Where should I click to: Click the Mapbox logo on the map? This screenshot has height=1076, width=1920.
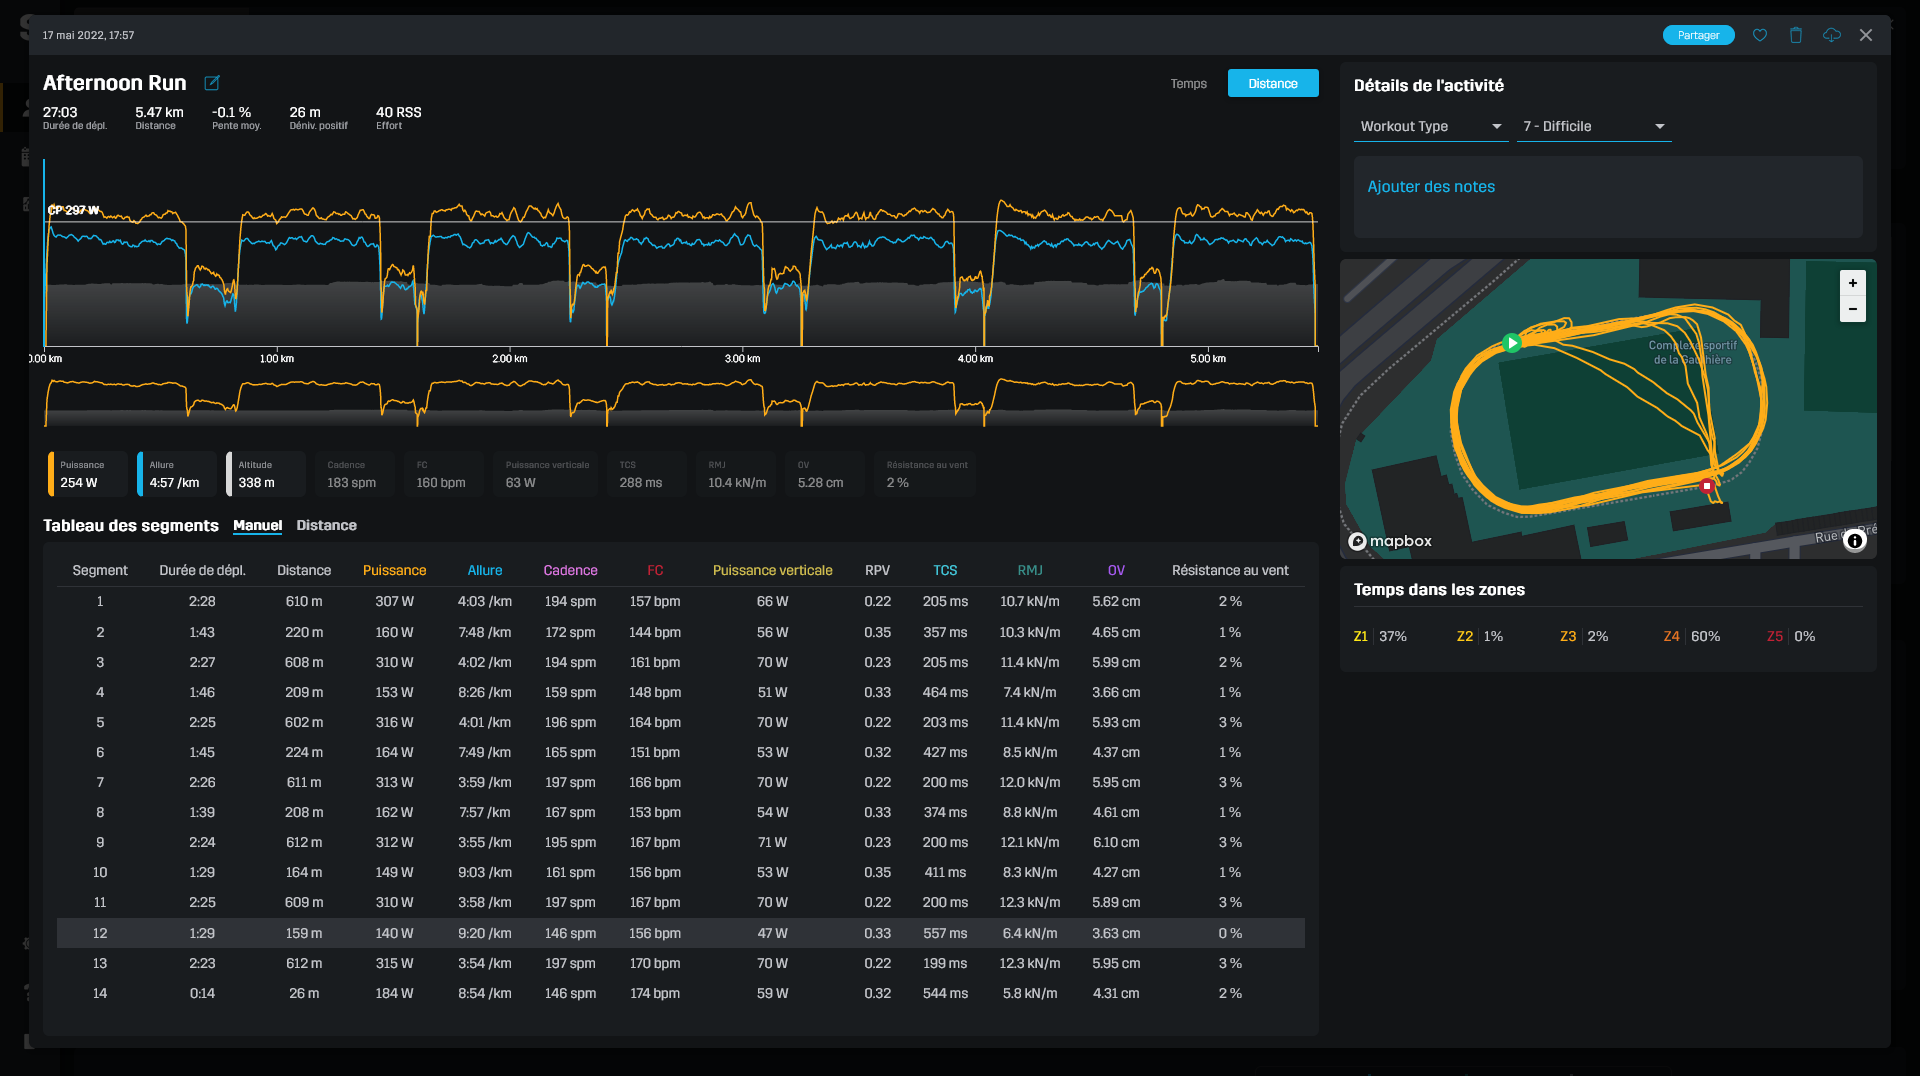point(1390,541)
